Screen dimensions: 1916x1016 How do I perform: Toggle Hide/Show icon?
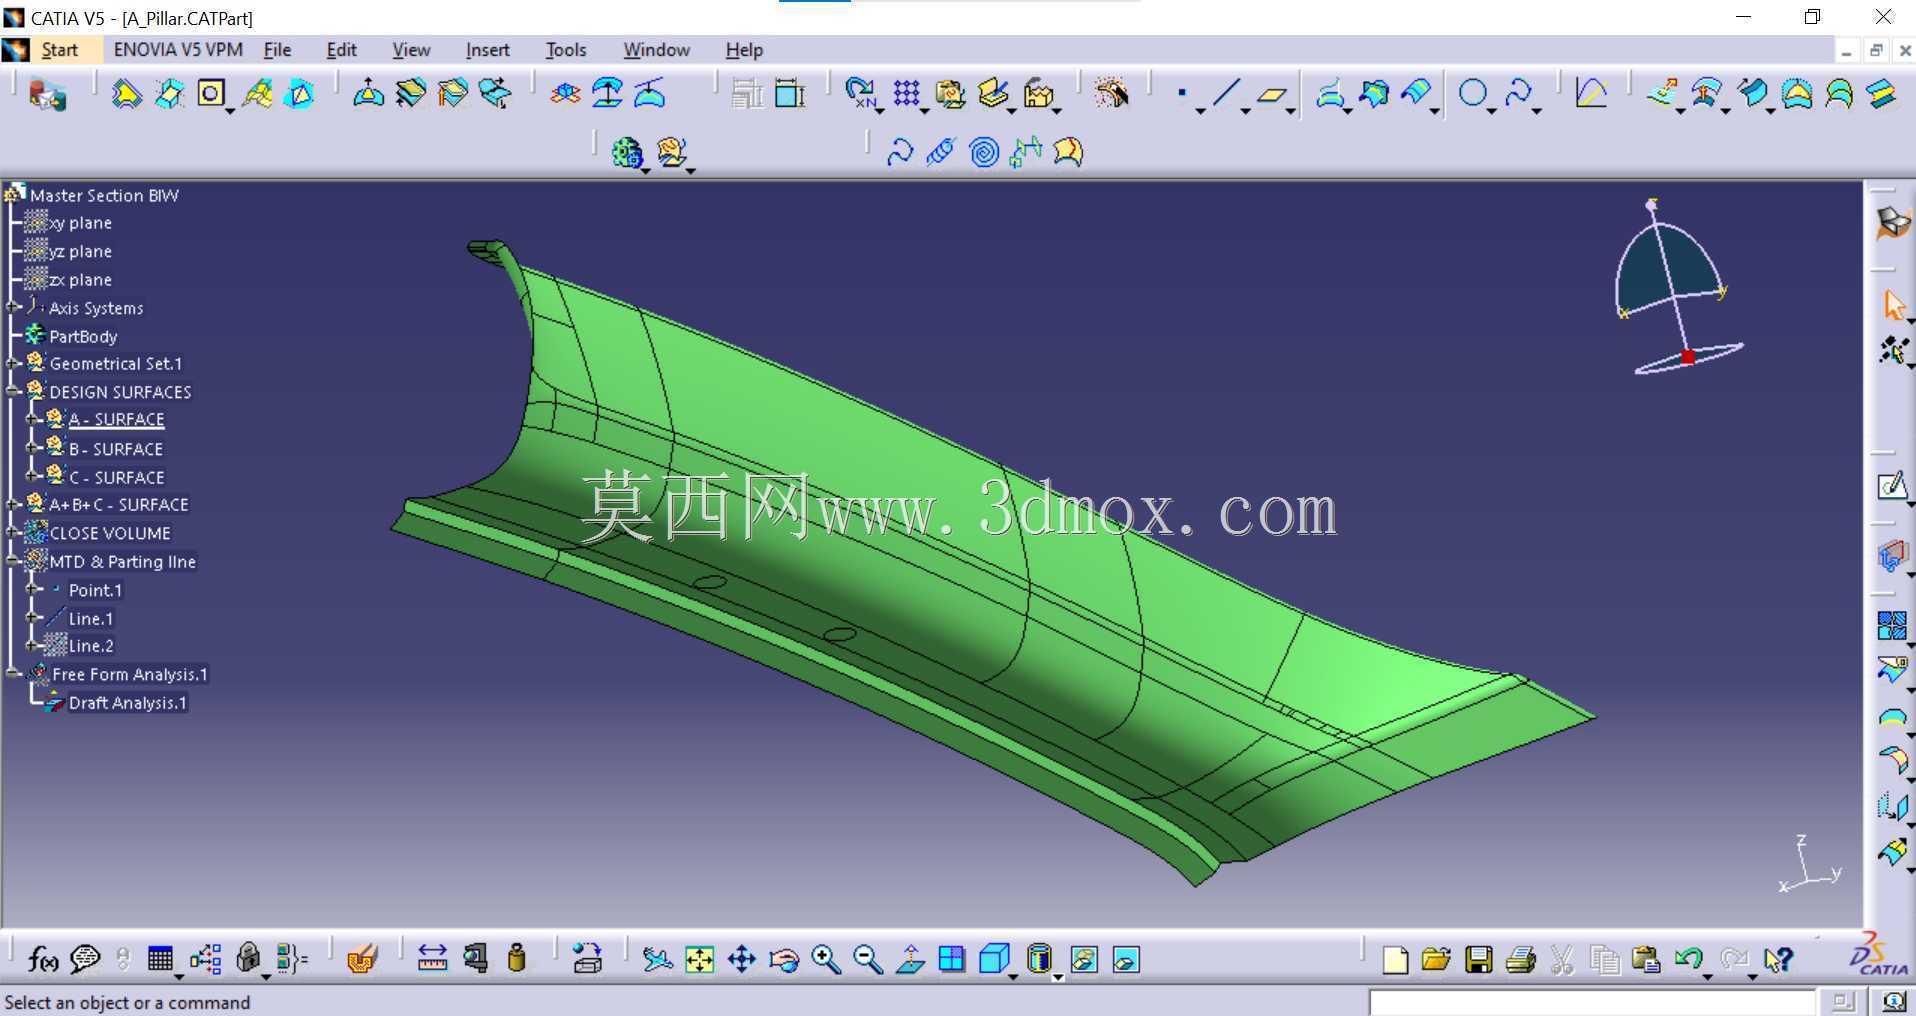tap(1084, 960)
